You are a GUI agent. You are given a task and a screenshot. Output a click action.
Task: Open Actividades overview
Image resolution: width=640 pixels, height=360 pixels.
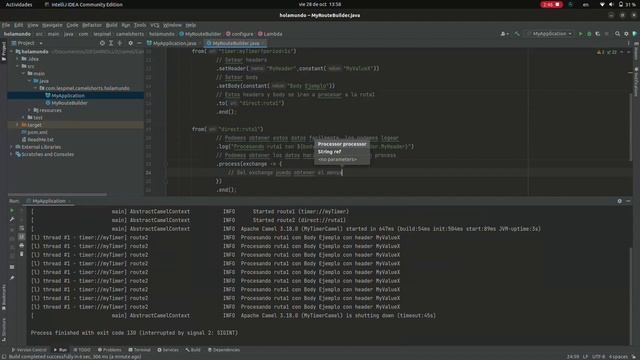19,4
